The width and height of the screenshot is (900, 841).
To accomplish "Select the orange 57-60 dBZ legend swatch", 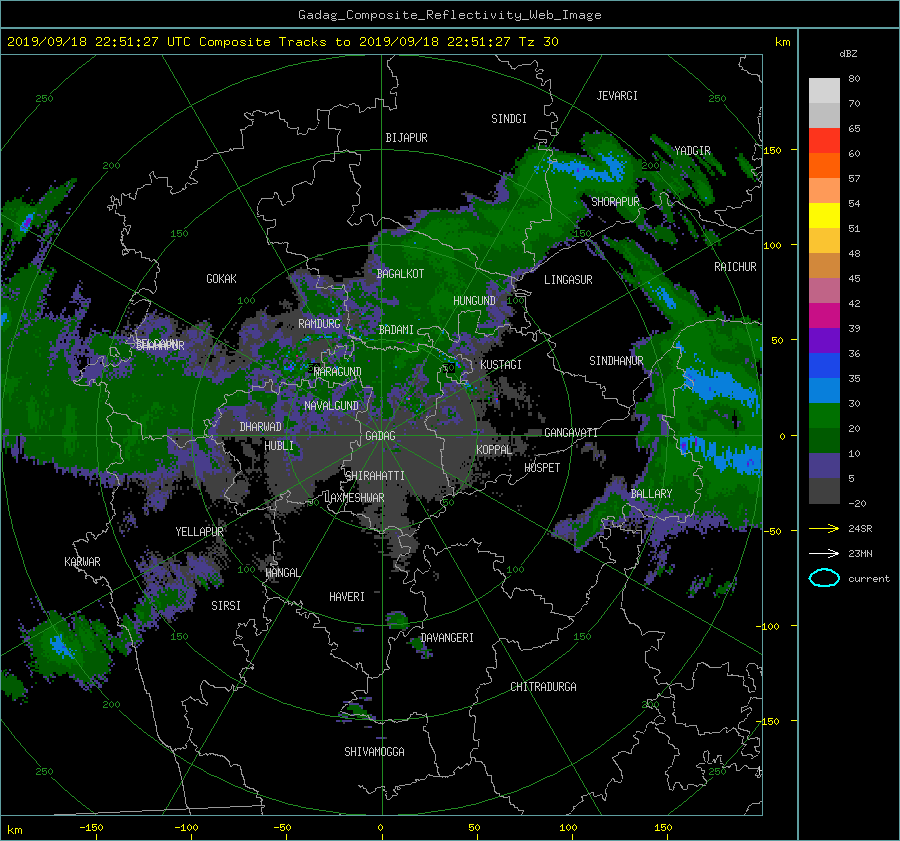I will point(824,165).
